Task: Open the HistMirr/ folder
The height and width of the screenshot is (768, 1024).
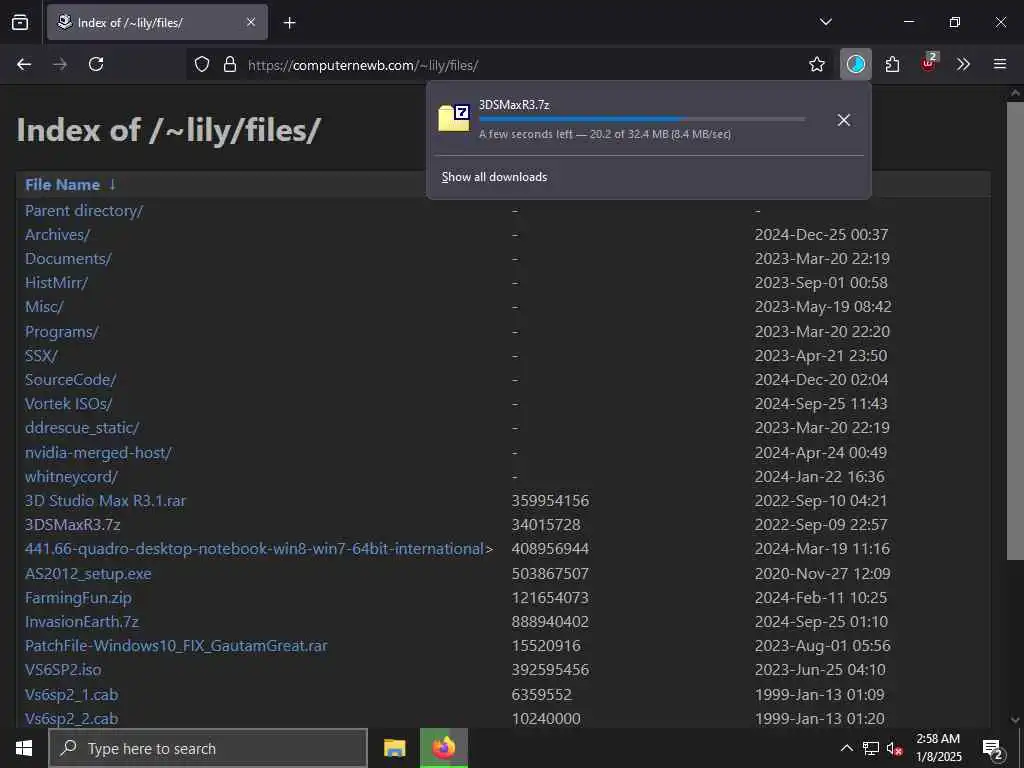Action: pos(56,283)
